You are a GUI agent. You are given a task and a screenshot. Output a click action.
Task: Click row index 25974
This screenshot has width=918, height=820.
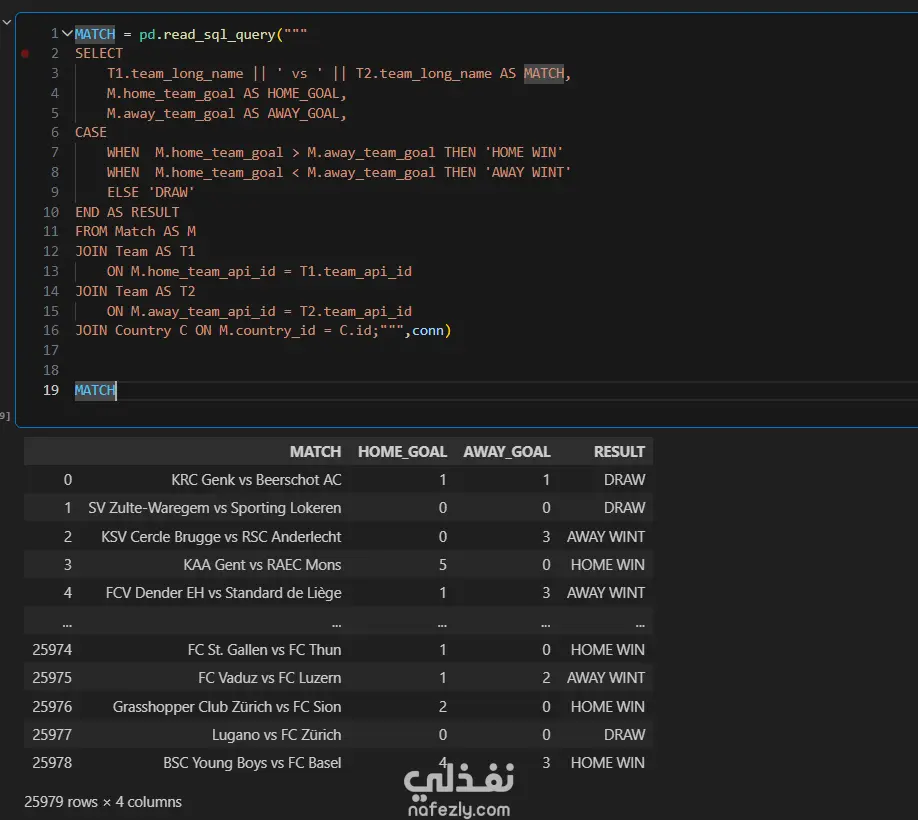tap(52, 650)
